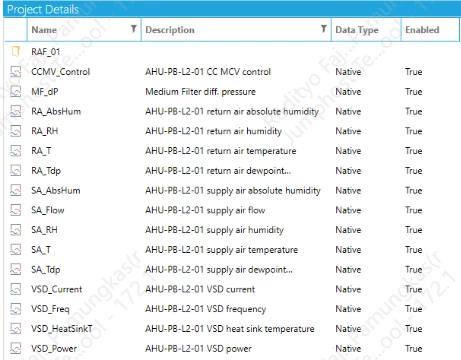Sort by the Description column header
Viewport: 461px width, 360px height.
[170, 30]
